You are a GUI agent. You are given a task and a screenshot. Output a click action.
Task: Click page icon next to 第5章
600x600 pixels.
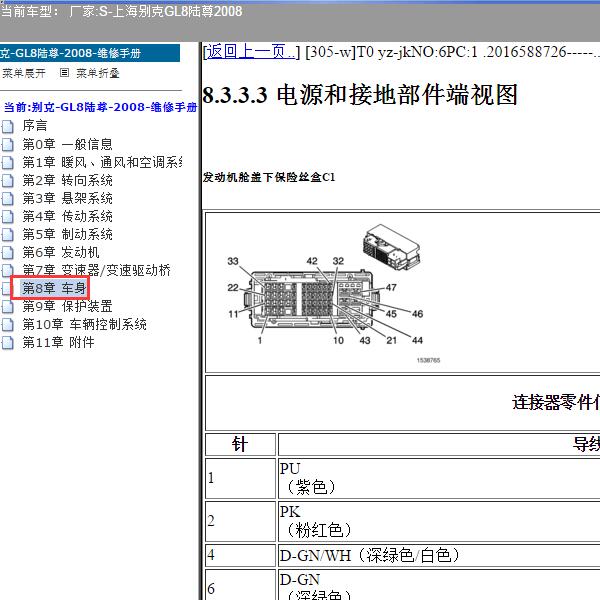8,234
